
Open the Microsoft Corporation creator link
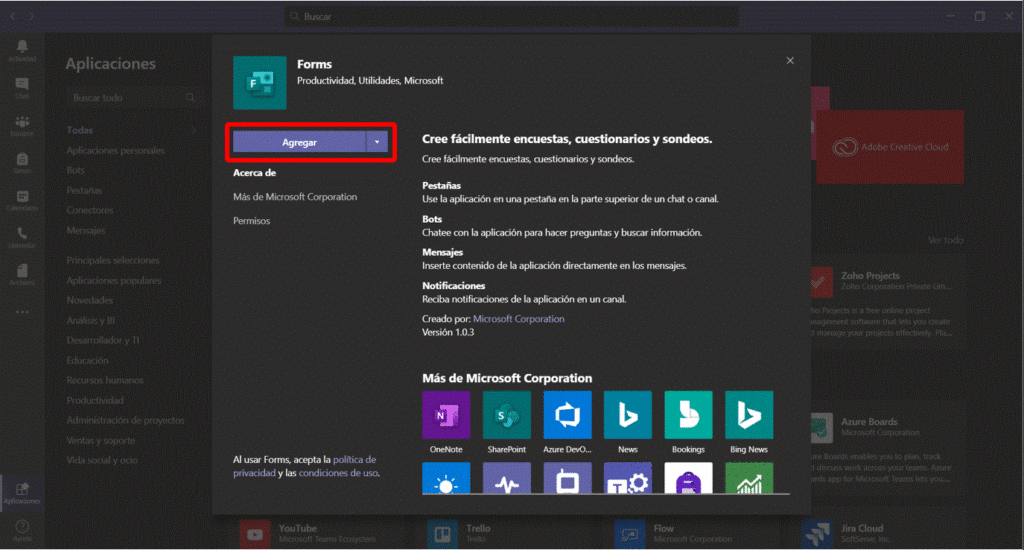[x=518, y=319]
